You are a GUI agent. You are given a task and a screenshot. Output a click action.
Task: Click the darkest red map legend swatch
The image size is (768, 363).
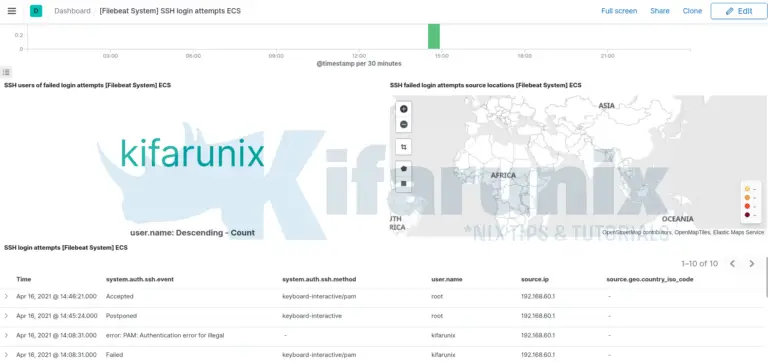coord(747,215)
